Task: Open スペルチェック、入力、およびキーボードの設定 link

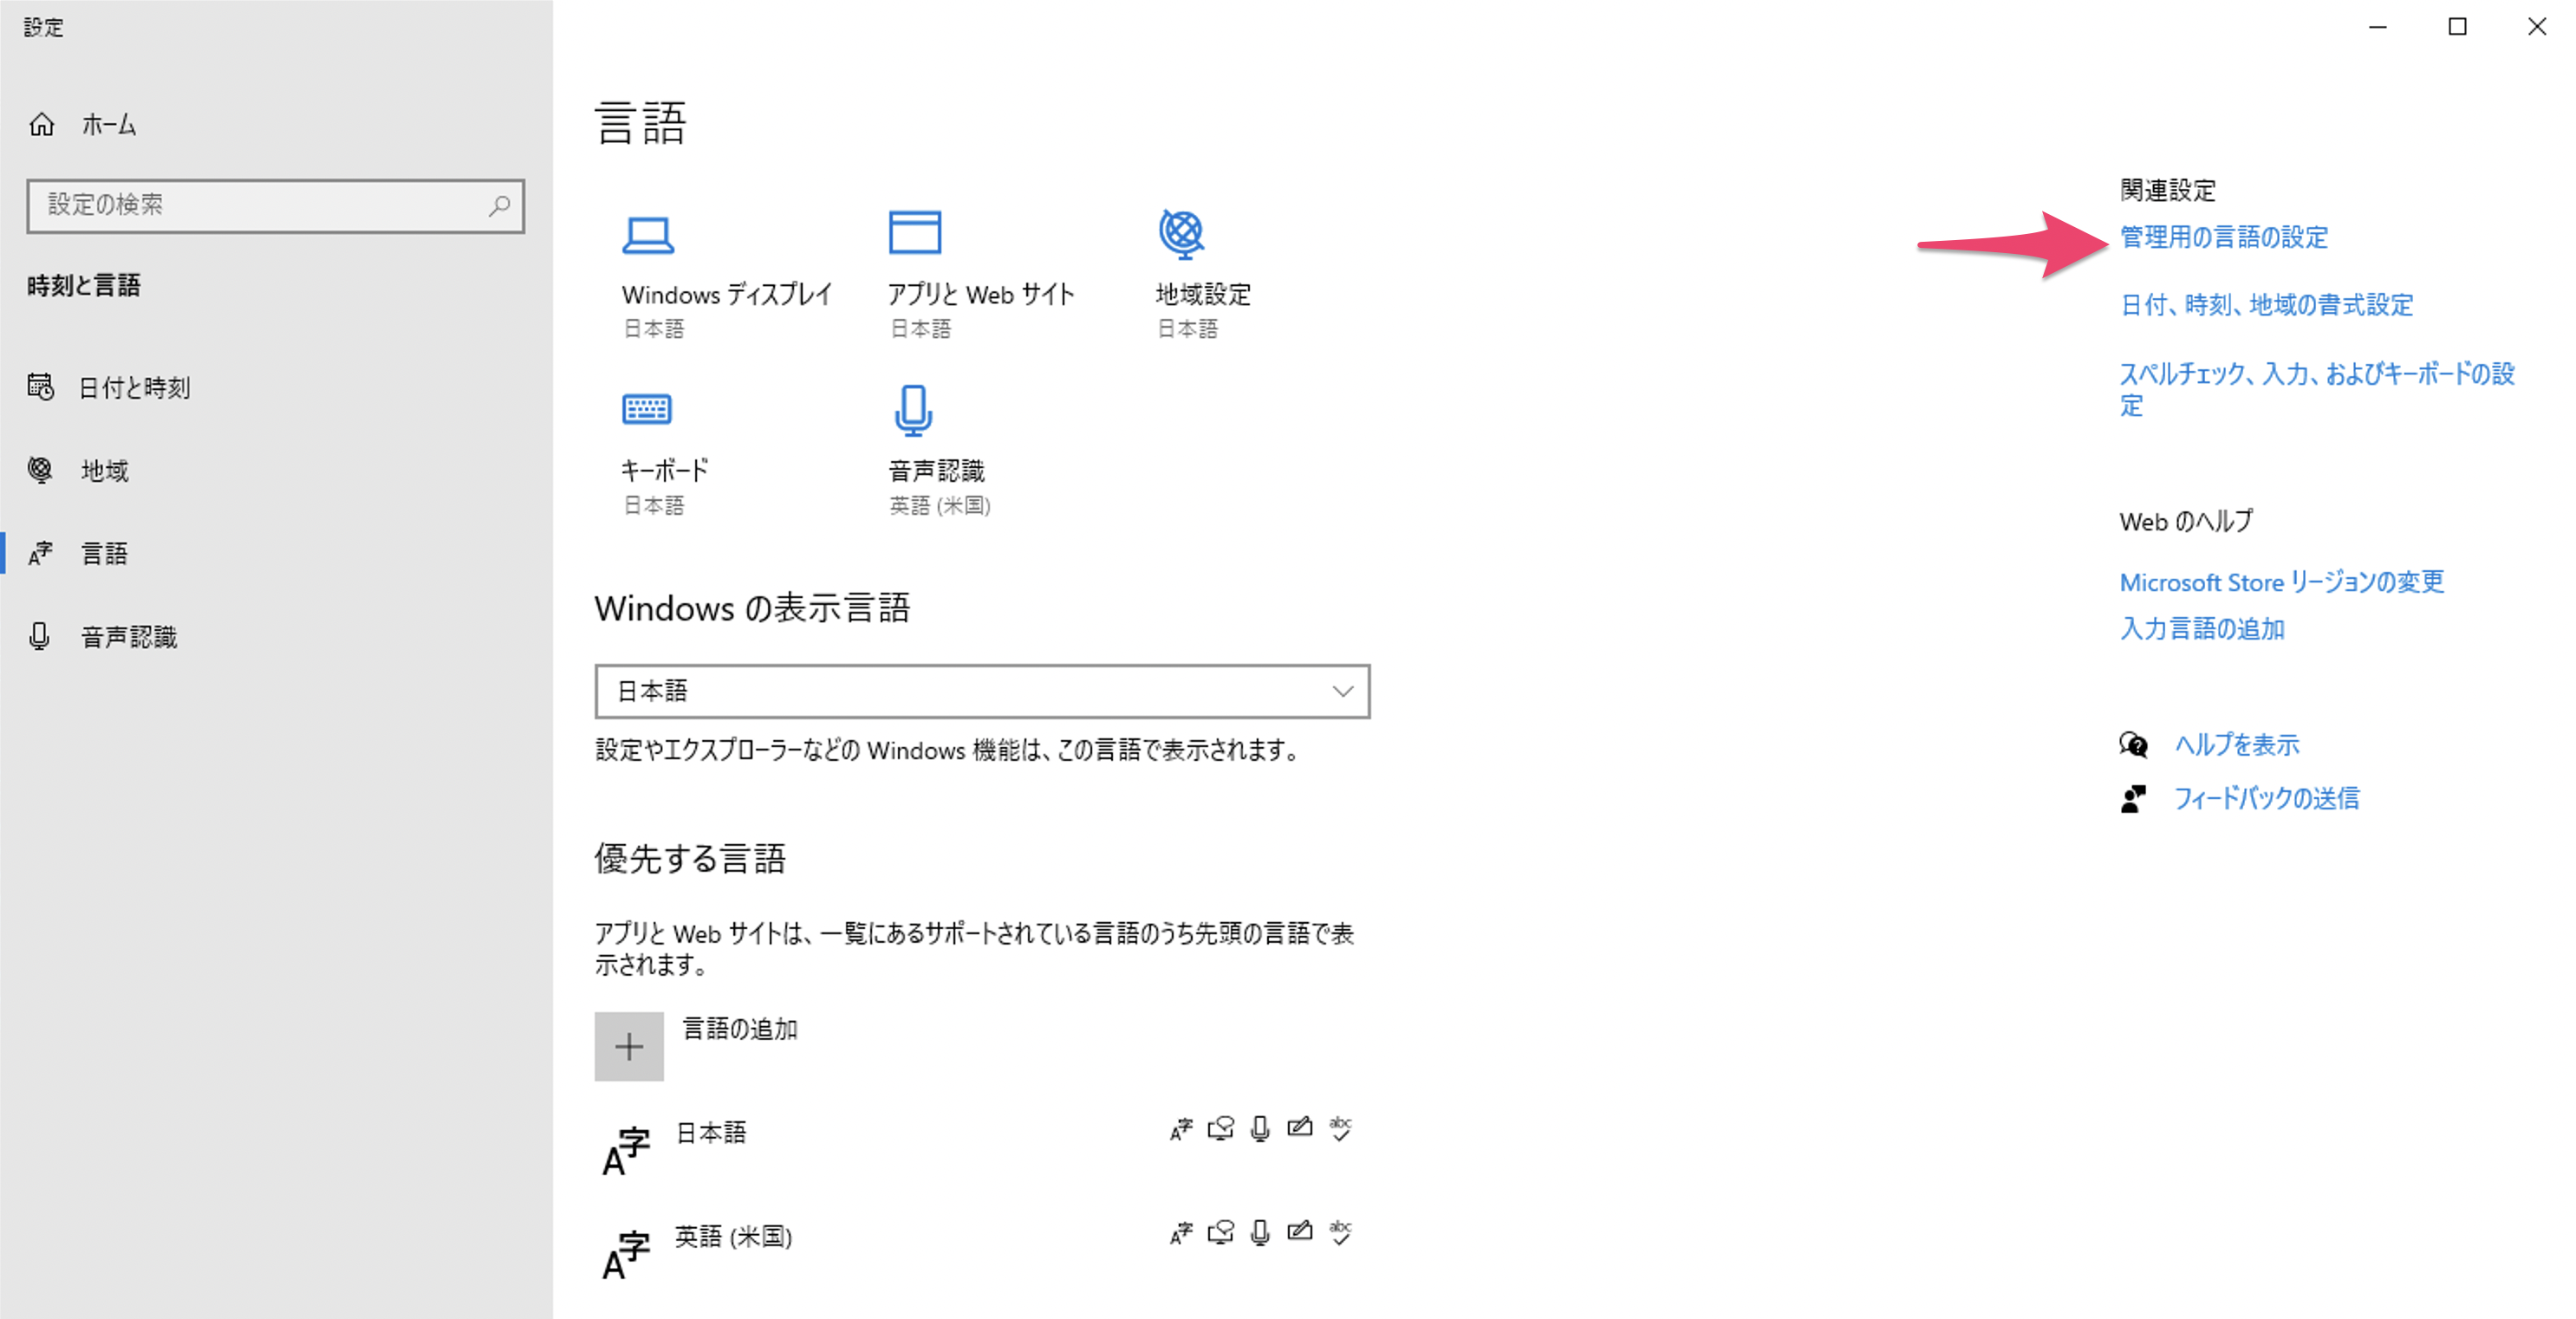Action: pyautogui.click(x=2317, y=389)
